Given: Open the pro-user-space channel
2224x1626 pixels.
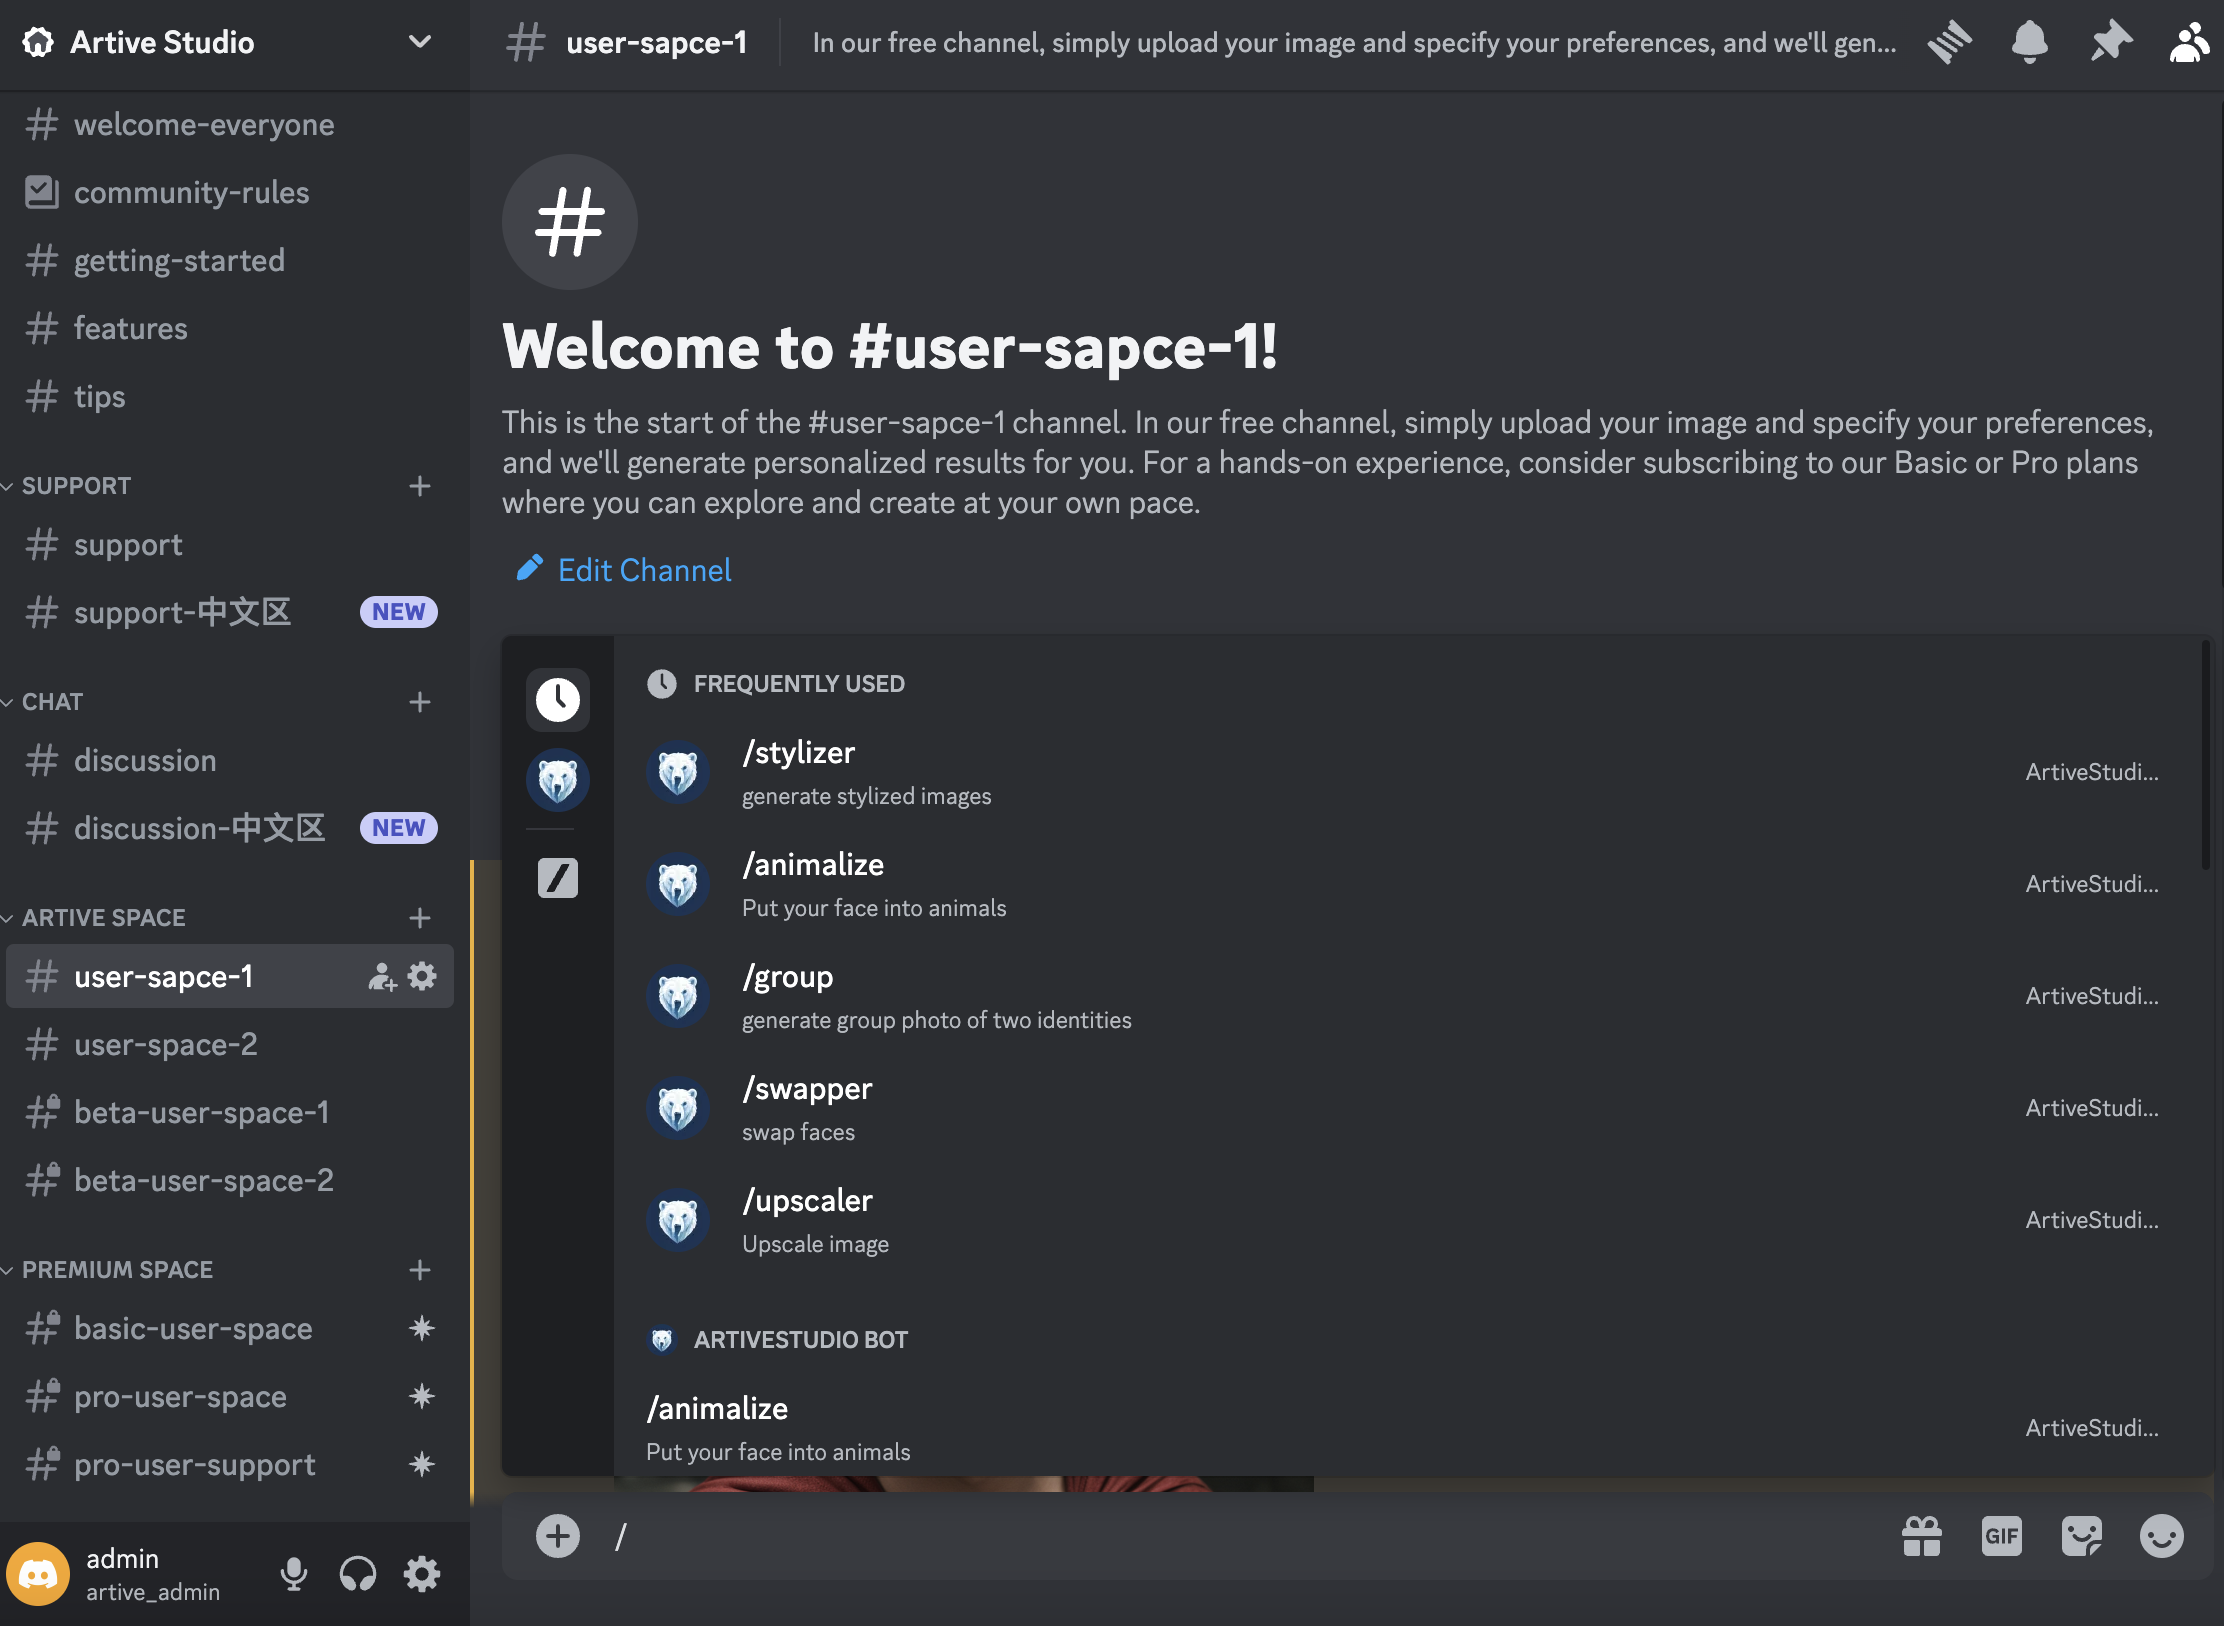Looking at the screenshot, I should point(230,1397).
